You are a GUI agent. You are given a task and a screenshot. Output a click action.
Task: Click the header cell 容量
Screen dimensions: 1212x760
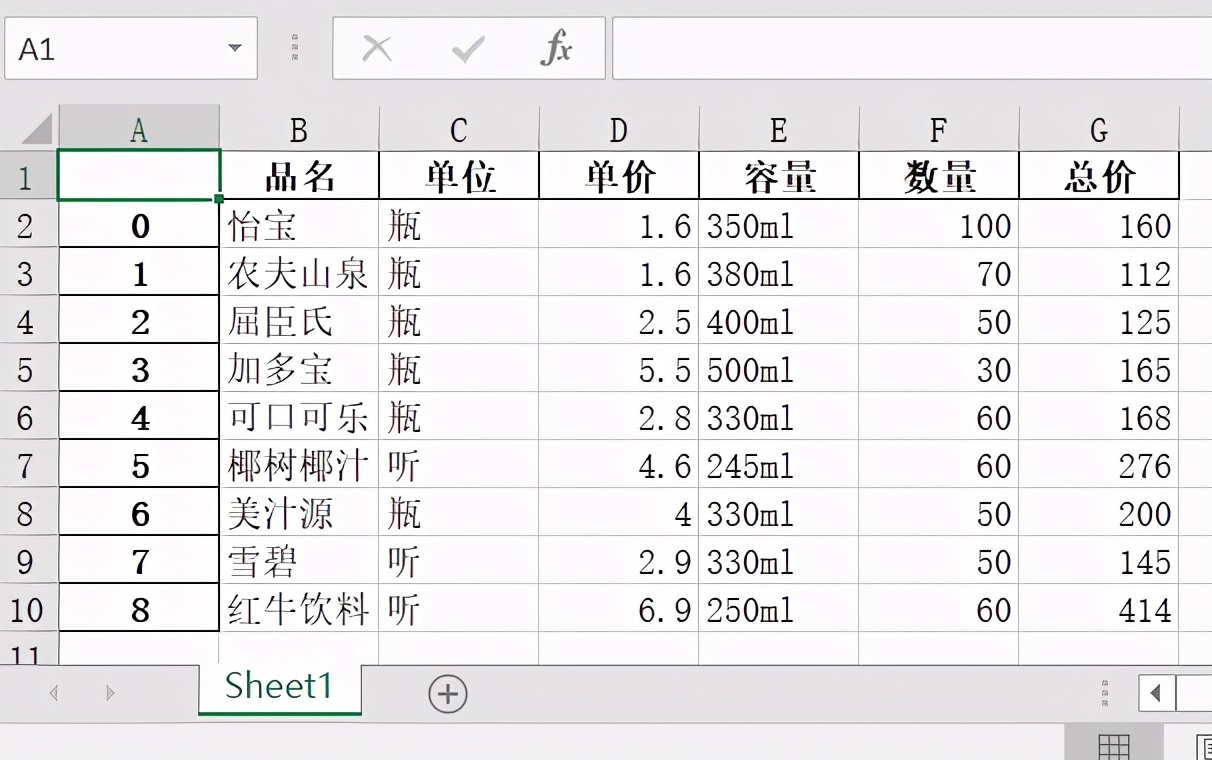click(x=779, y=176)
